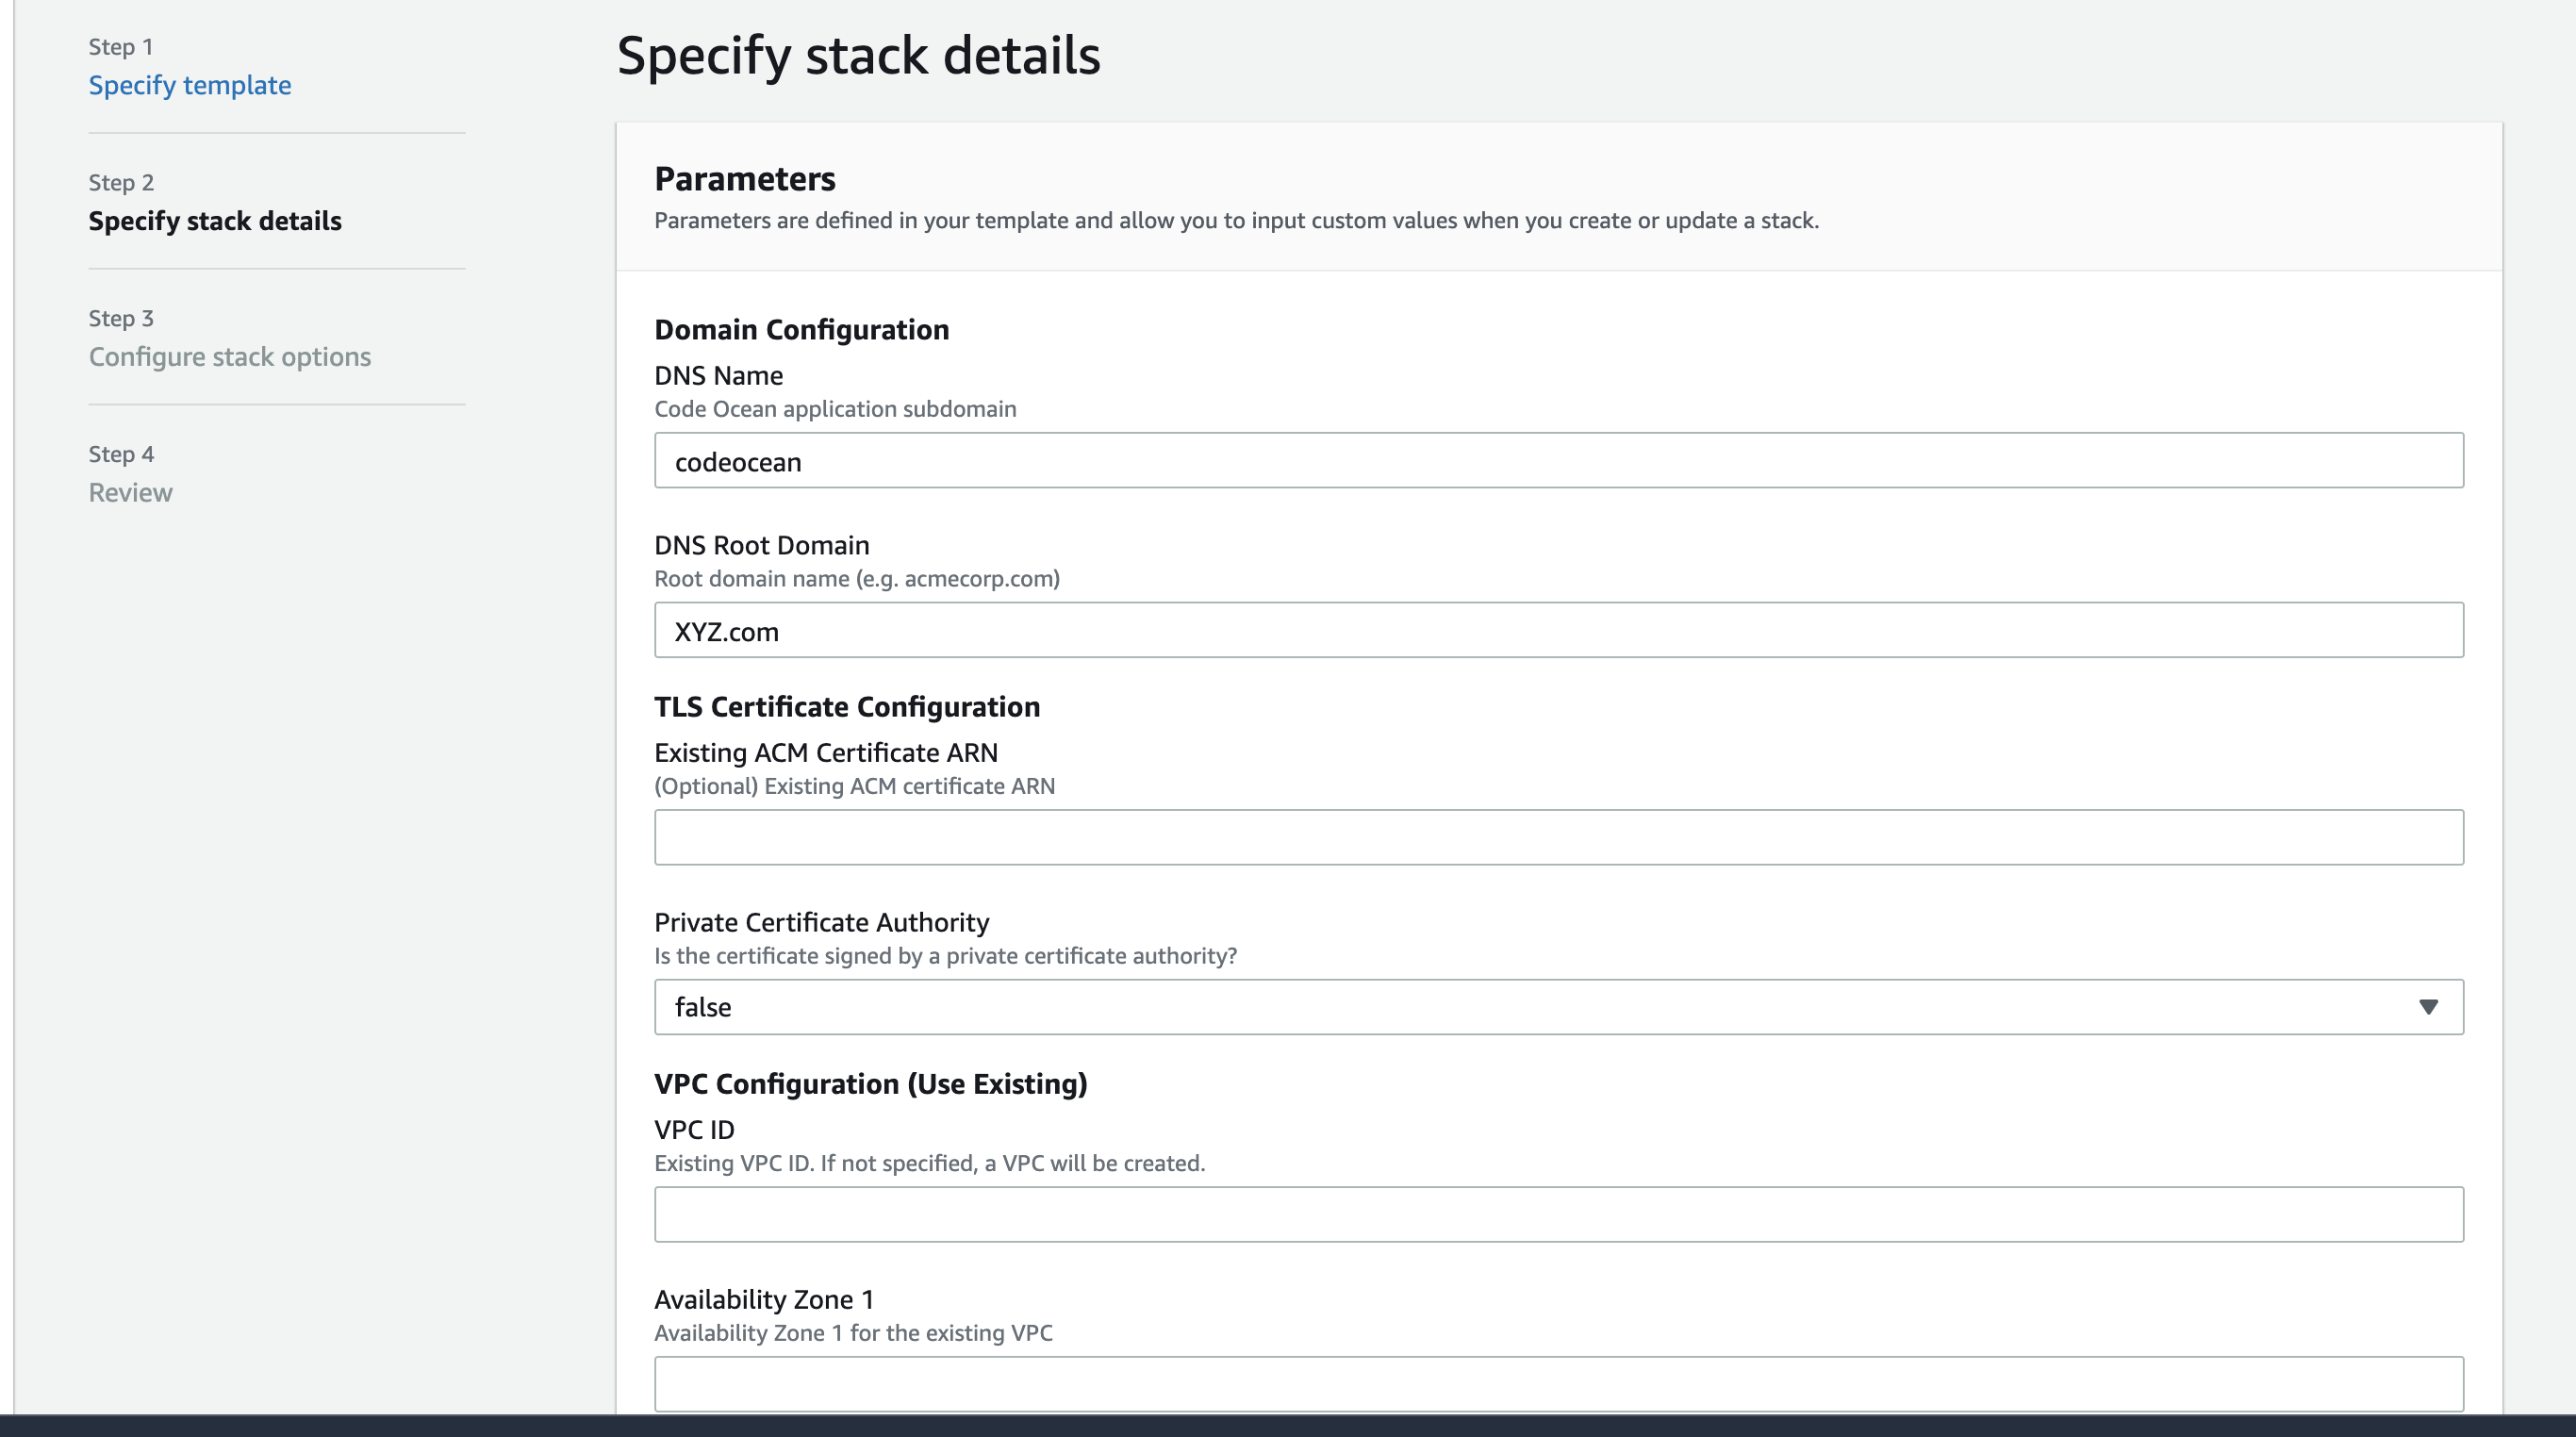2576x1437 pixels.
Task: Navigate to the Step 4 Review entry
Action: [x=130, y=491]
